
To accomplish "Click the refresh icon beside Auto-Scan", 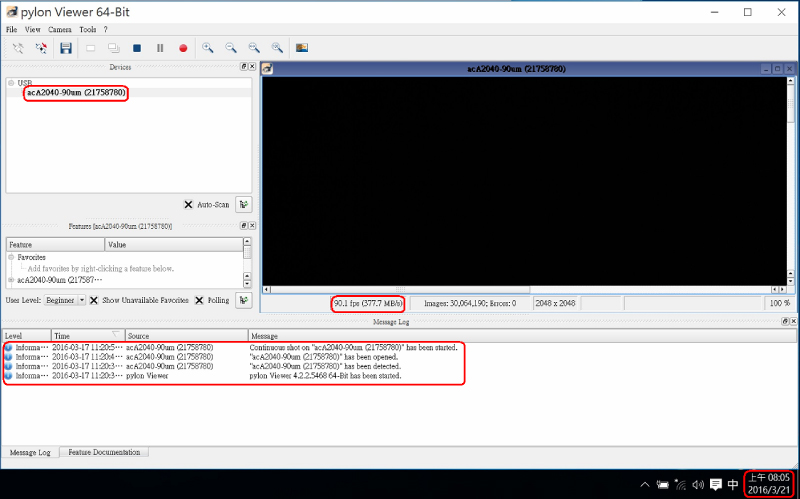I will click(243, 205).
